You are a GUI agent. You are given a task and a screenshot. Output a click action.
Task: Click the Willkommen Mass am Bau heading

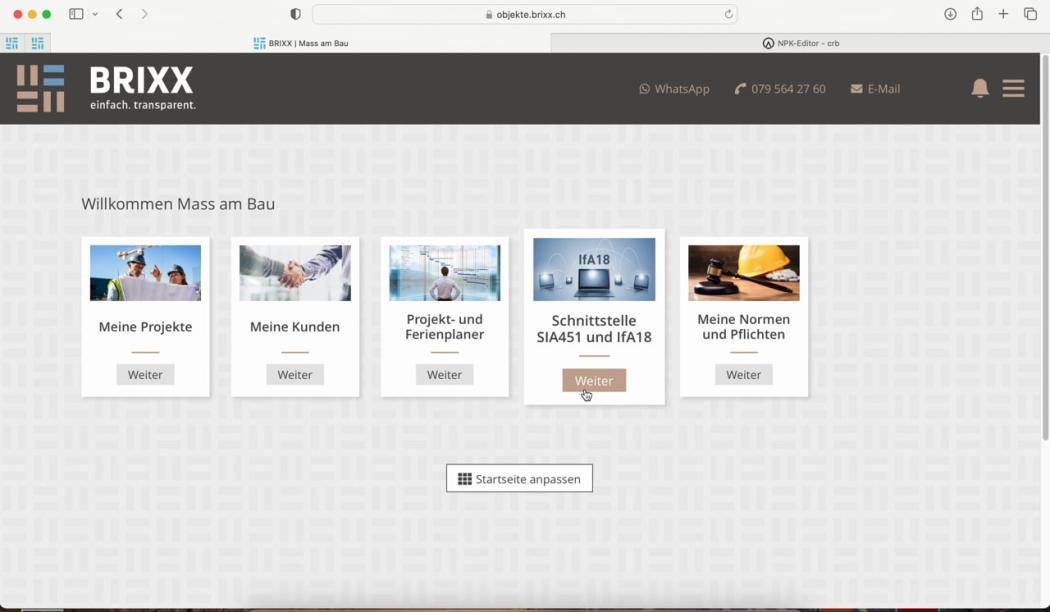[x=178, y=204]
